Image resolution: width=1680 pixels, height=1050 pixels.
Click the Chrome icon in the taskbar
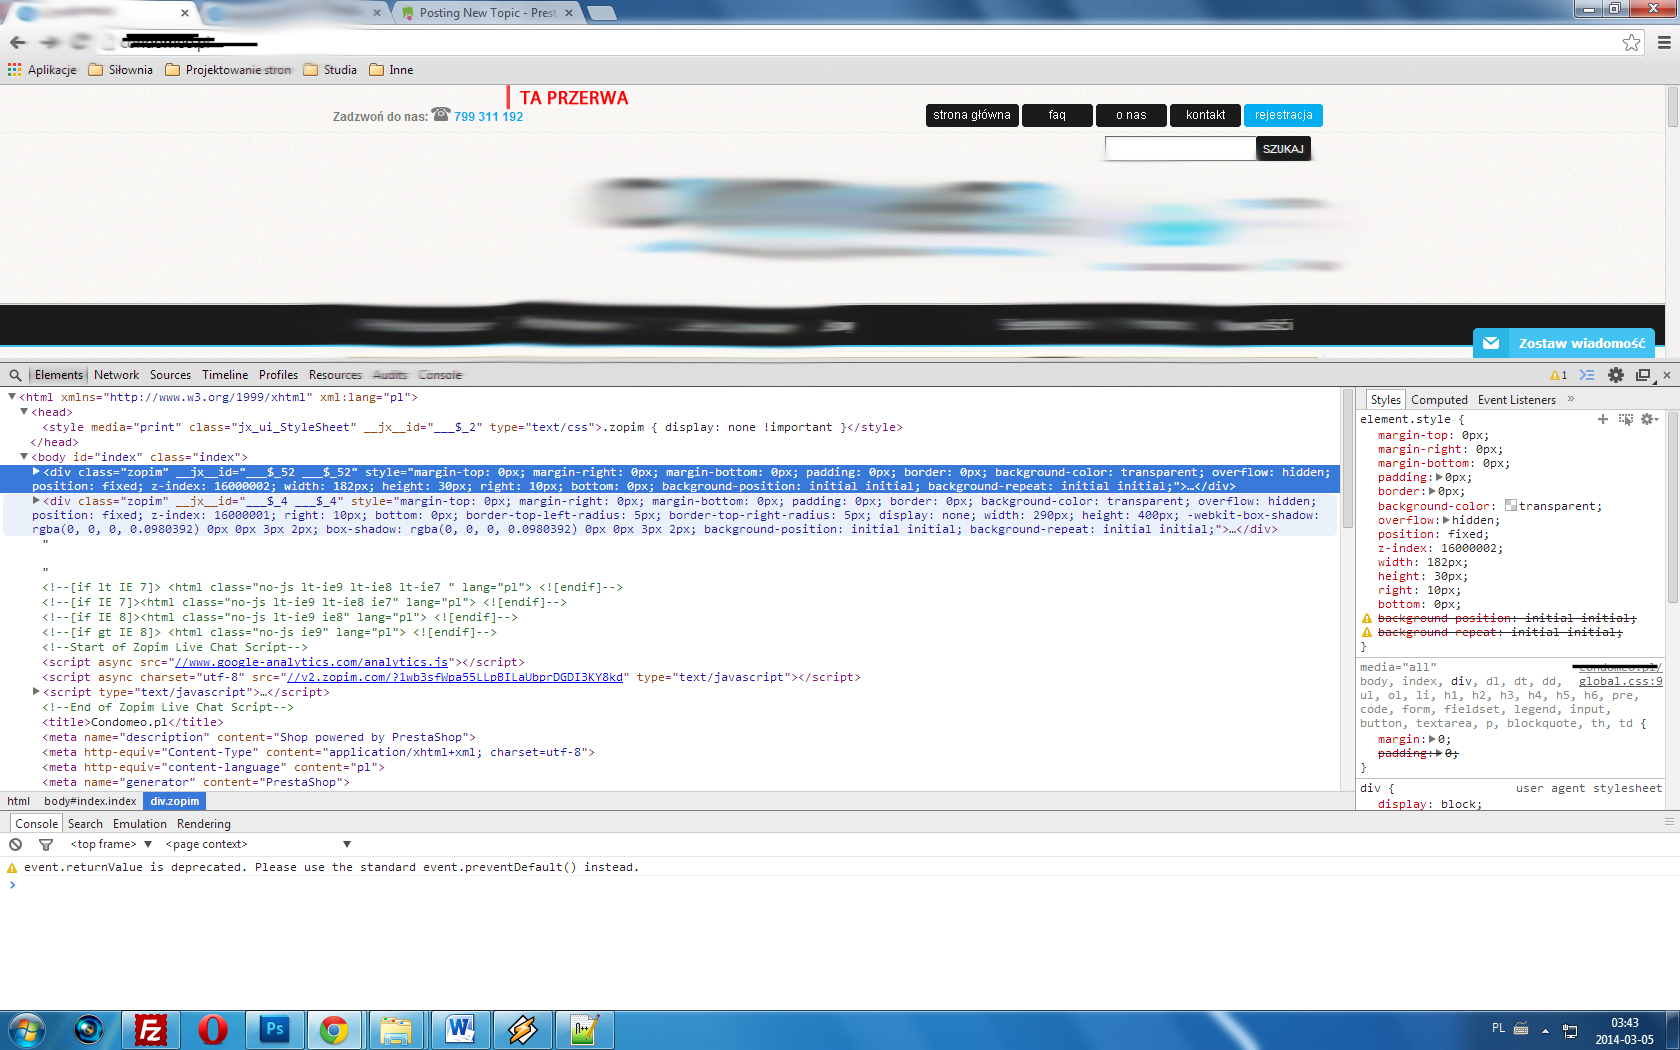[334, 1029]
